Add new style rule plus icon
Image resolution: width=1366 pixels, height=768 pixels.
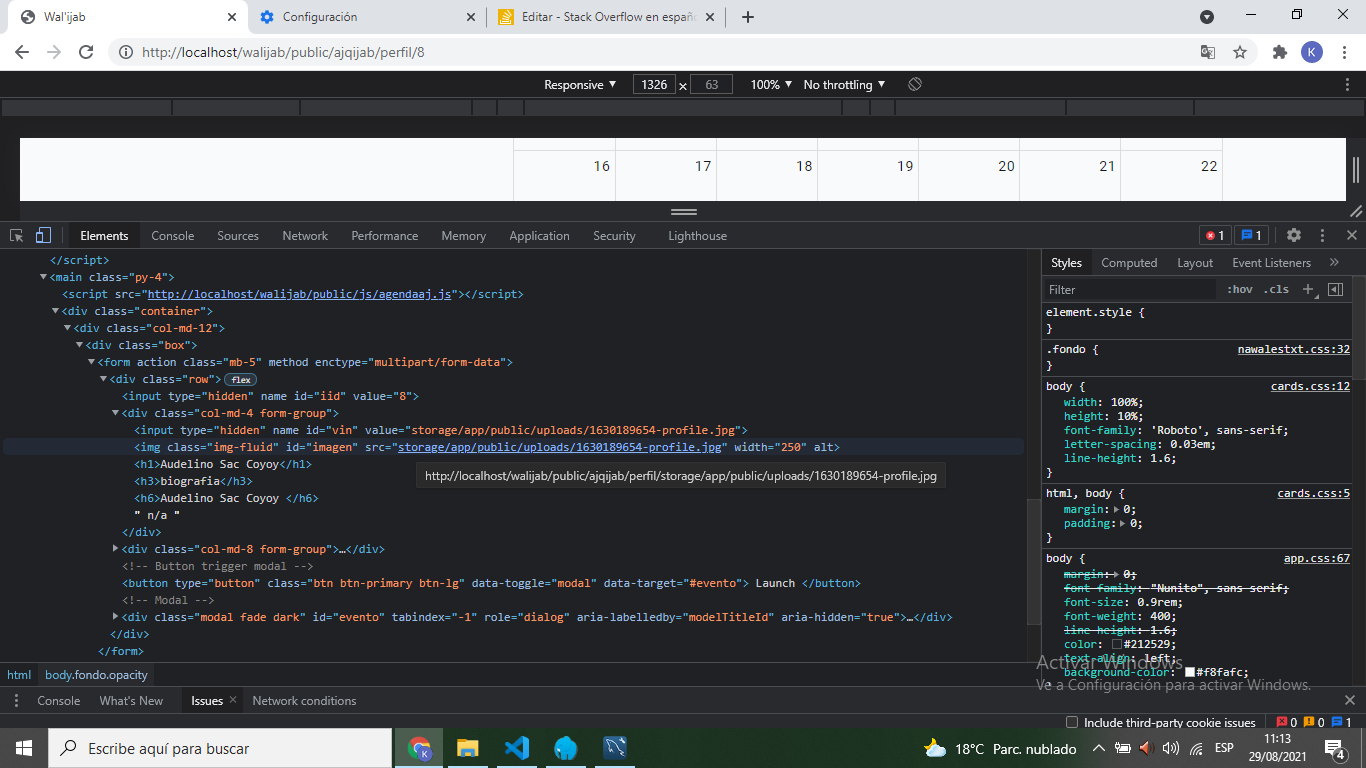pos(1307,289)
